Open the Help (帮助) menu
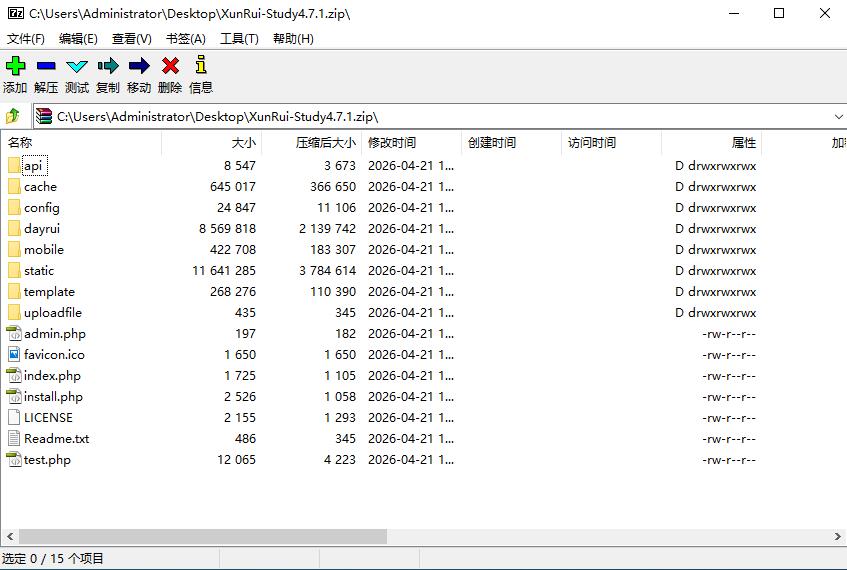The width and height of the screenshot is (847, 570). (293, 39)
